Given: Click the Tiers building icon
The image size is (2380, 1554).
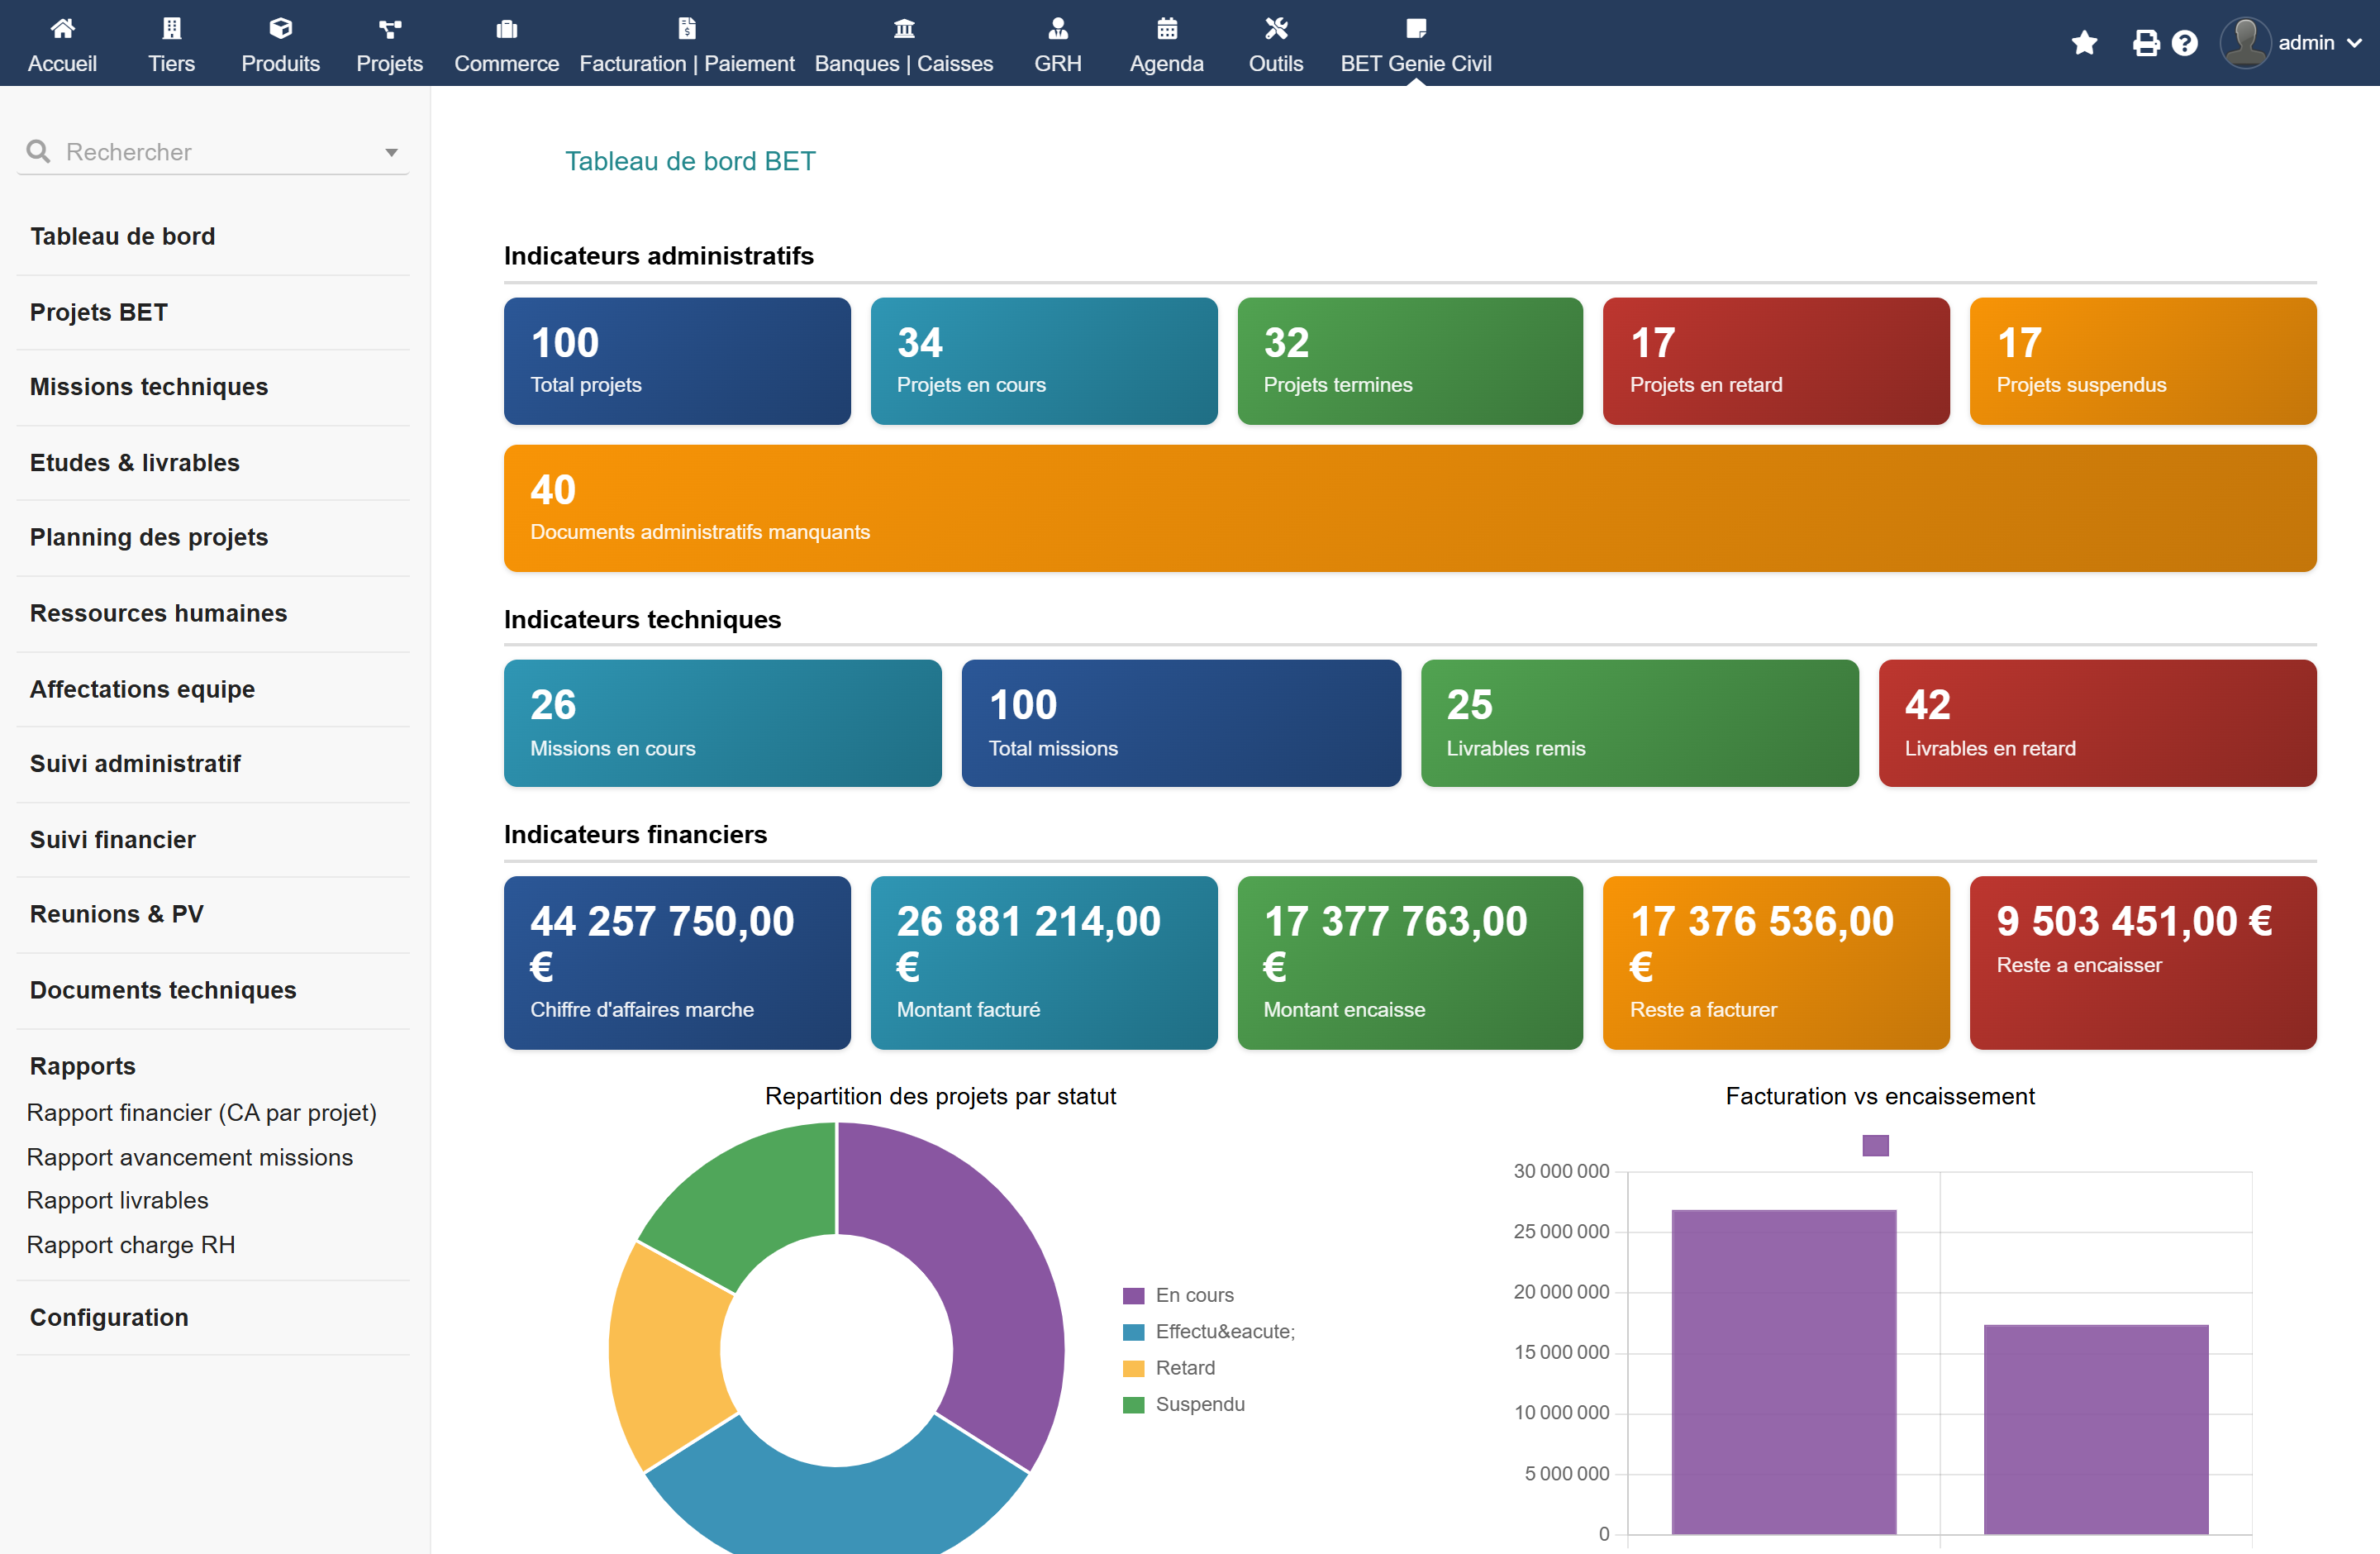Looking at the screenshot, I should 171,28.
